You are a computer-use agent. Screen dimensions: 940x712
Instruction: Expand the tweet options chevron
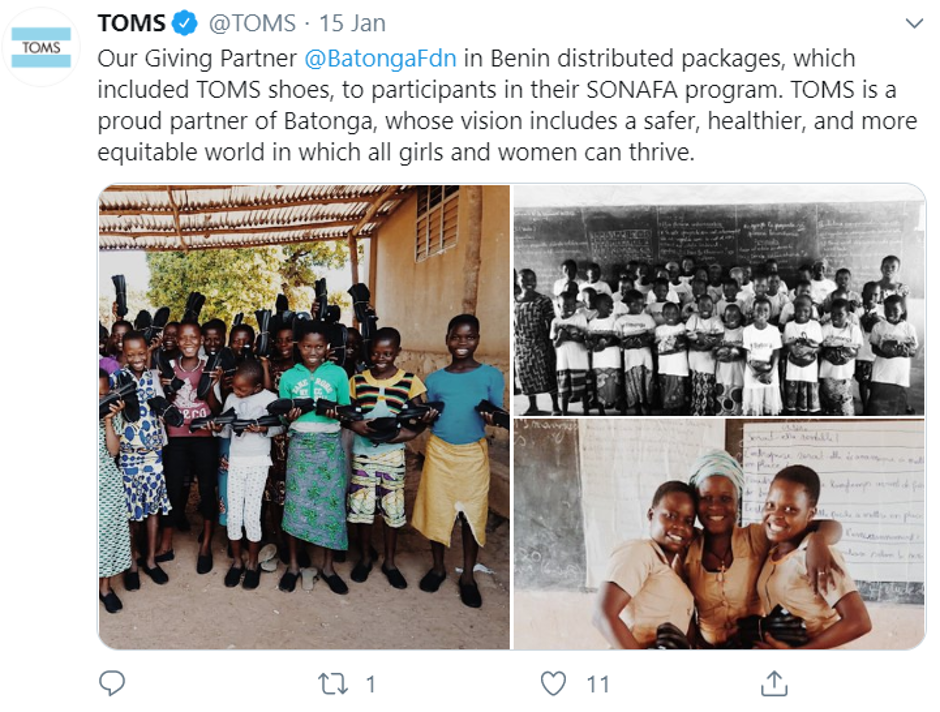914,24
